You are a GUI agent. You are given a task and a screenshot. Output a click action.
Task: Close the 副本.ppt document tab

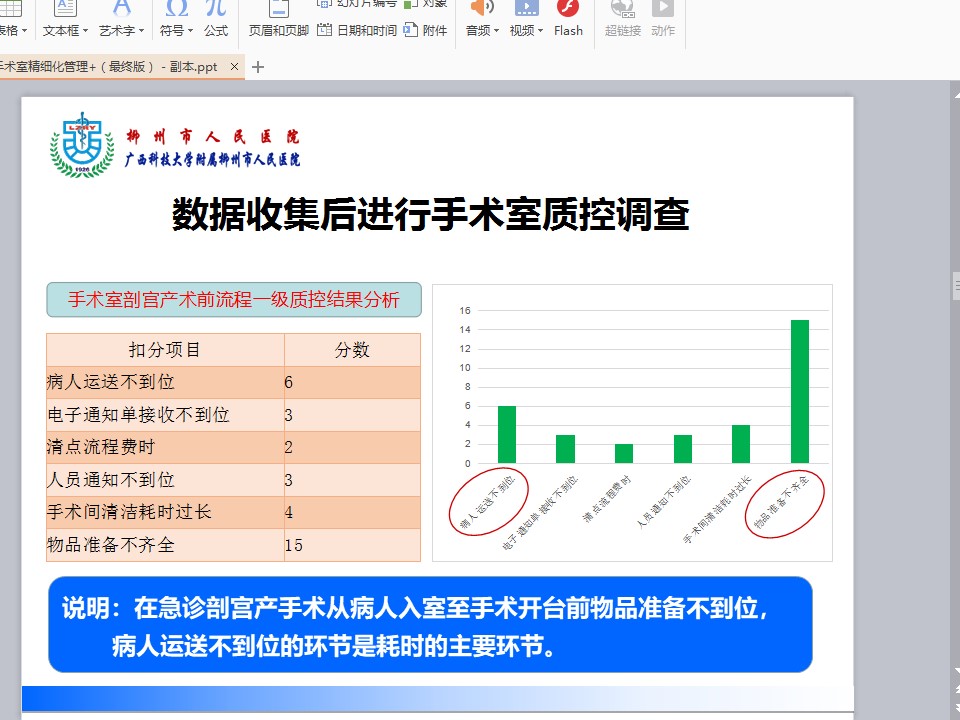(235, 67)
